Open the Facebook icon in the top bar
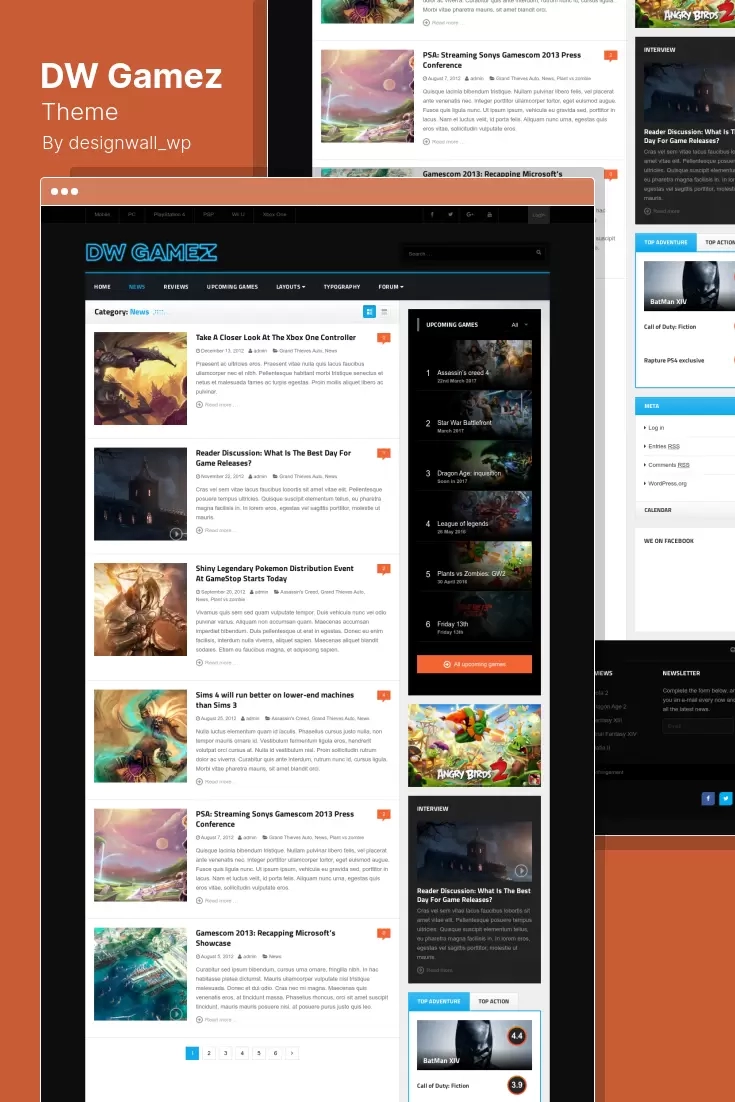735x1102 pixels. point(432,214)
